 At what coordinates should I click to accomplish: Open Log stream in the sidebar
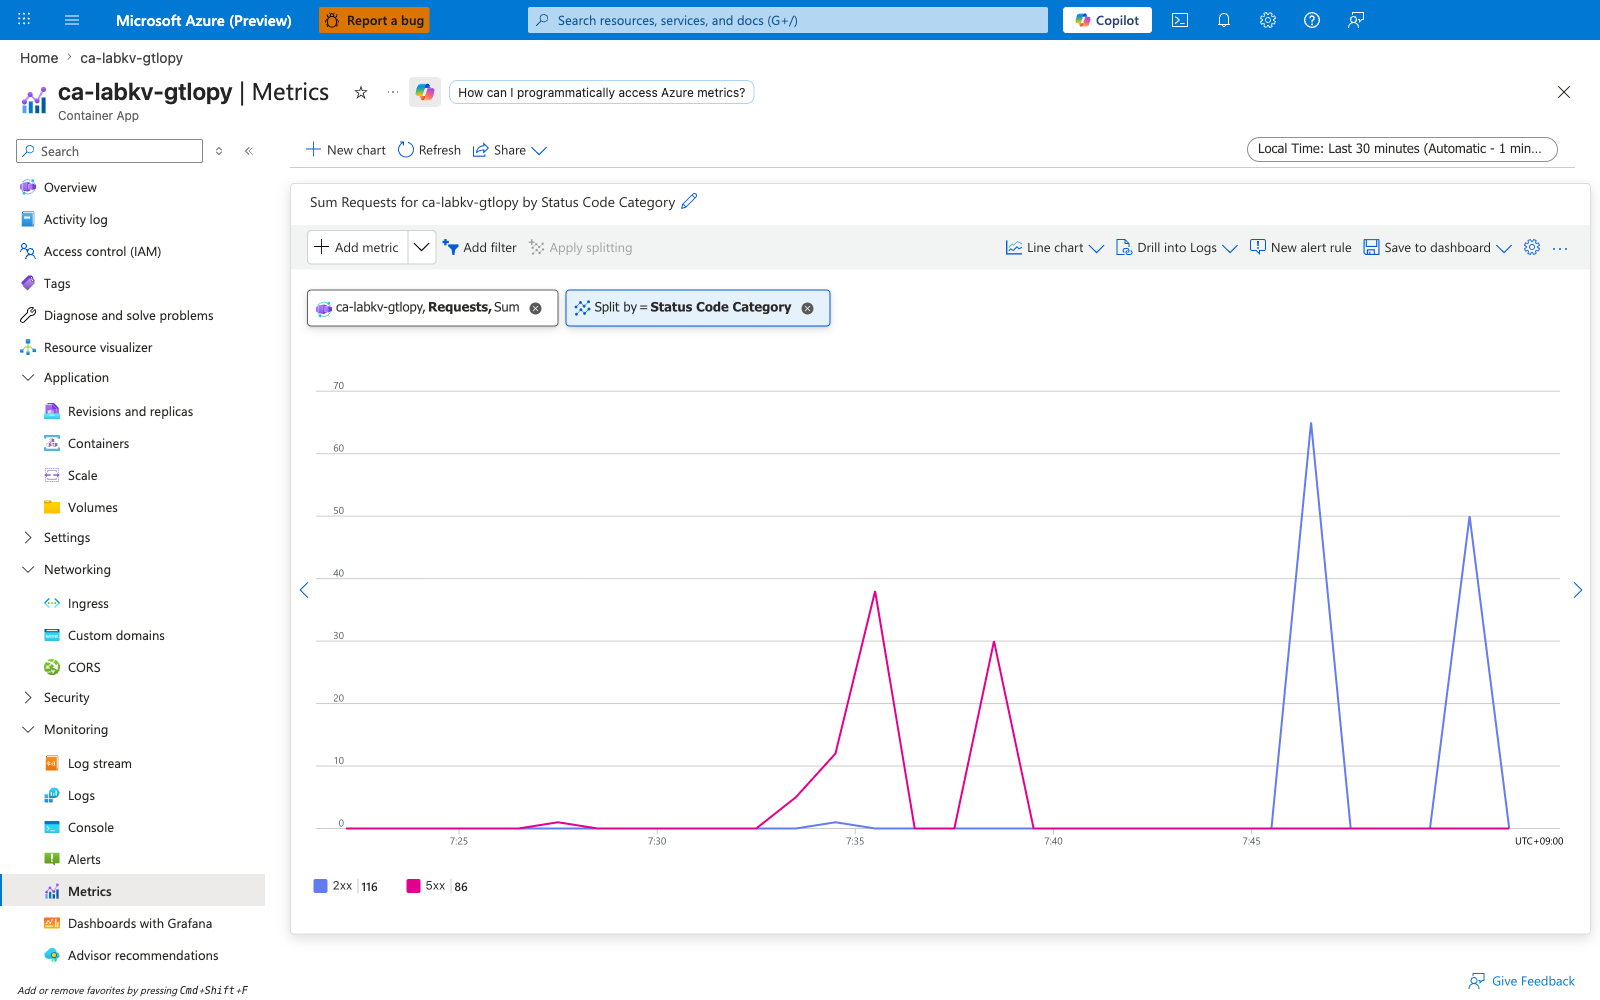(100, 763)
